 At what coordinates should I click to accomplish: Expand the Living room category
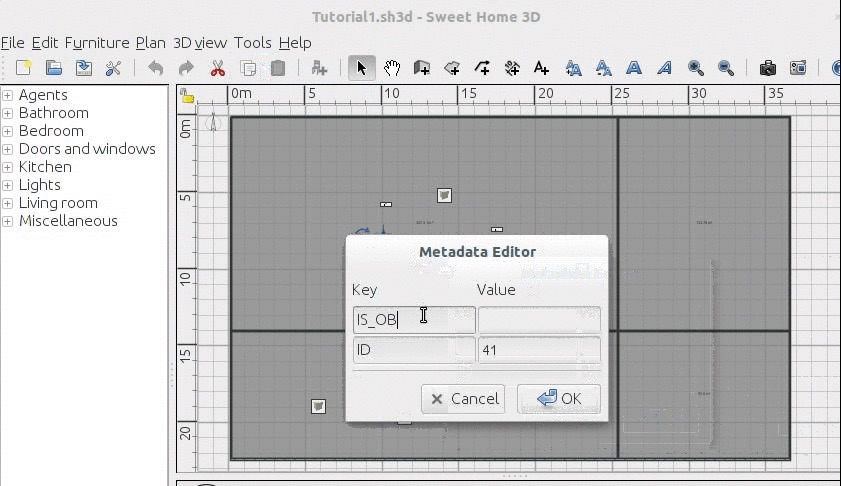point(8,204)
